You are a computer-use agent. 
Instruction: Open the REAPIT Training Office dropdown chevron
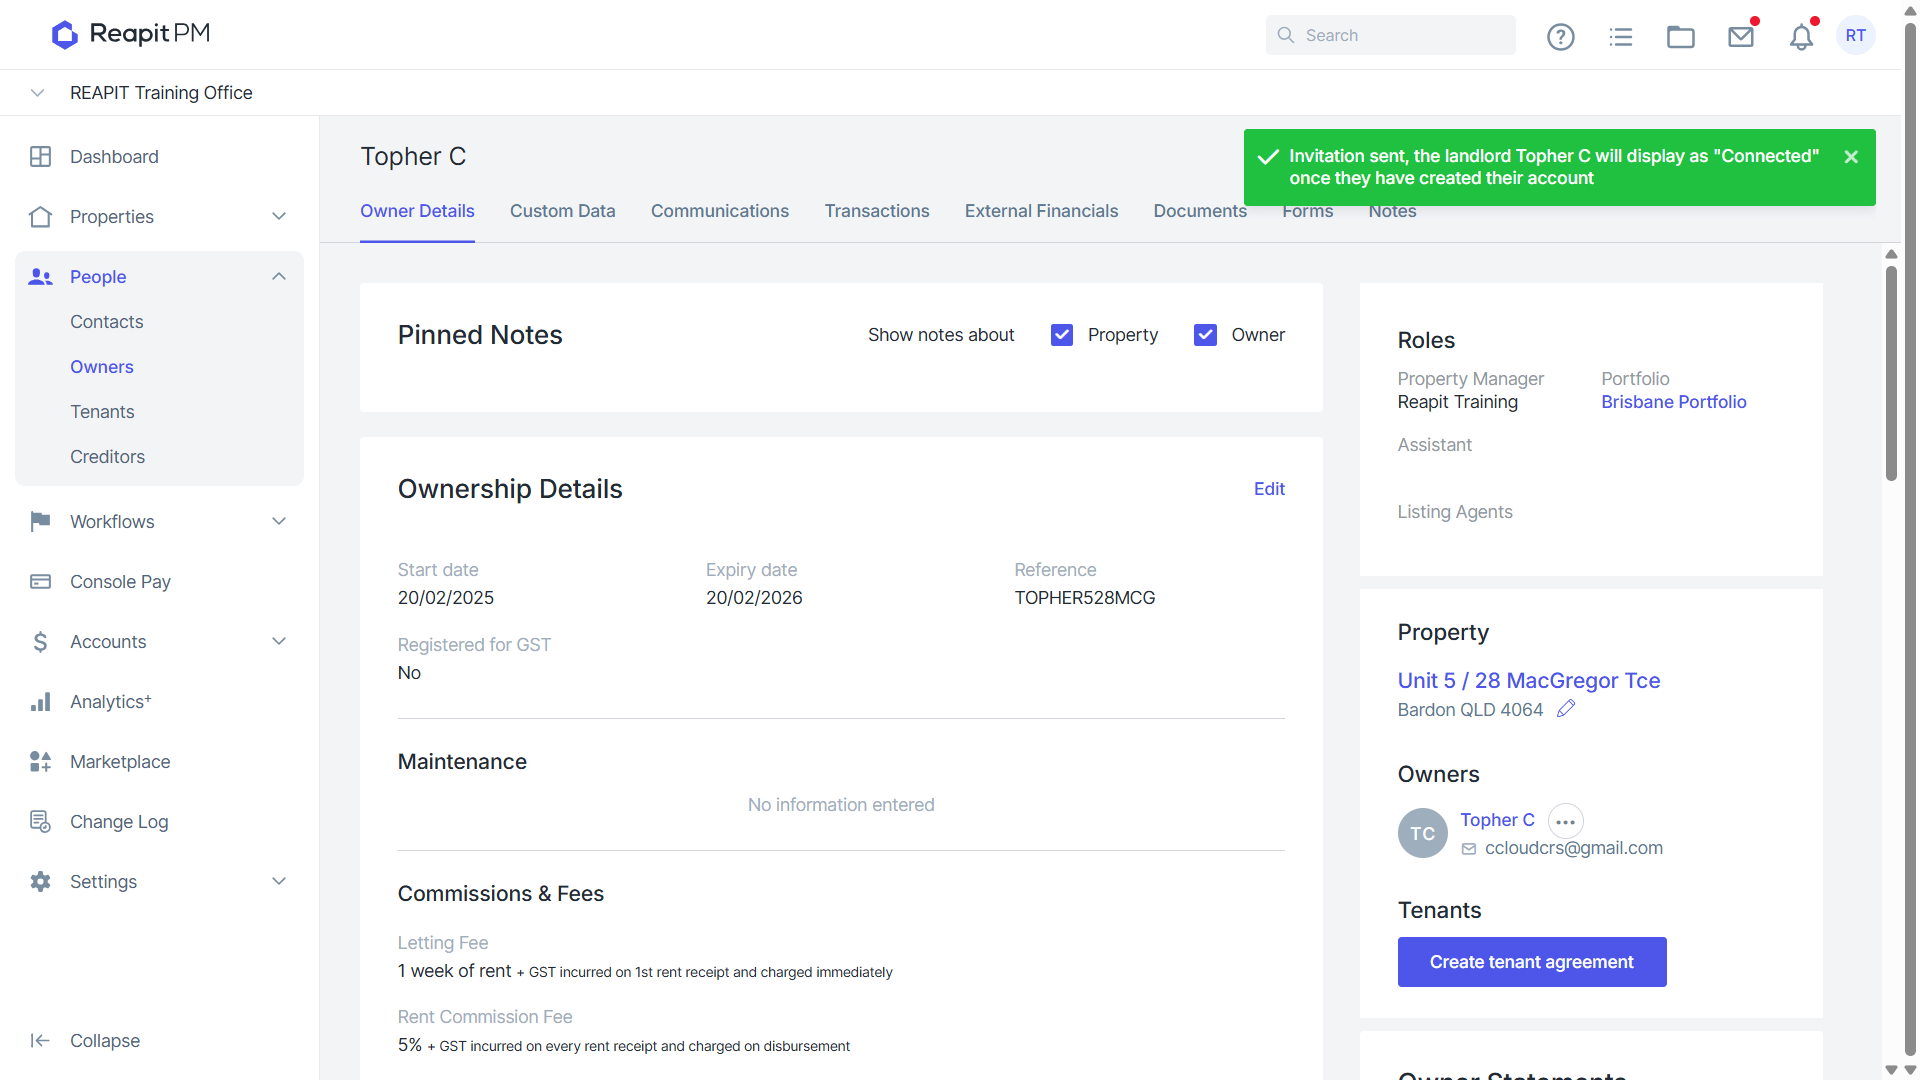[37, 93]
